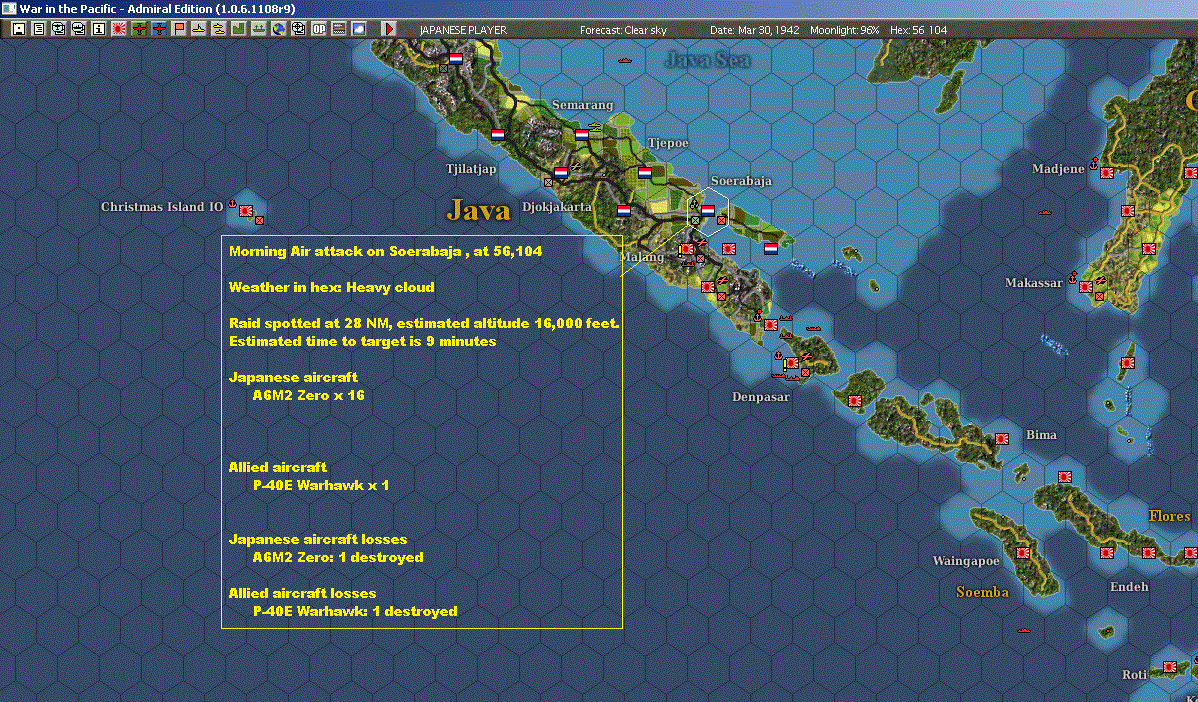Select the Japanese flag at Bima

tap(1002, 439)
